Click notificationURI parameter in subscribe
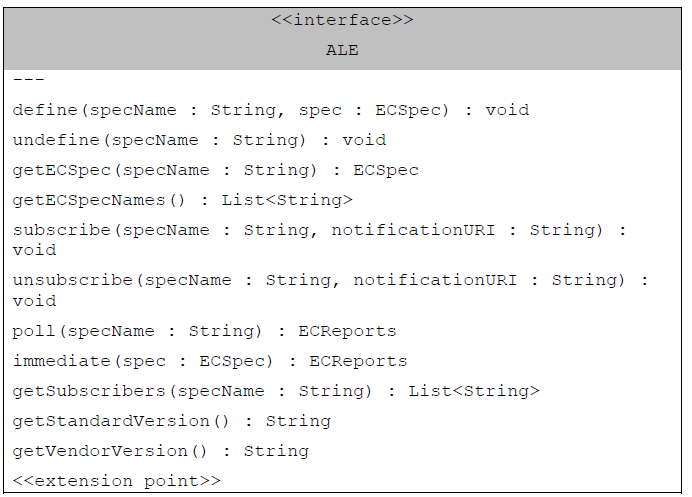This screenshot has height=497, width=692. pyautogui.click(x=413, y=230)
